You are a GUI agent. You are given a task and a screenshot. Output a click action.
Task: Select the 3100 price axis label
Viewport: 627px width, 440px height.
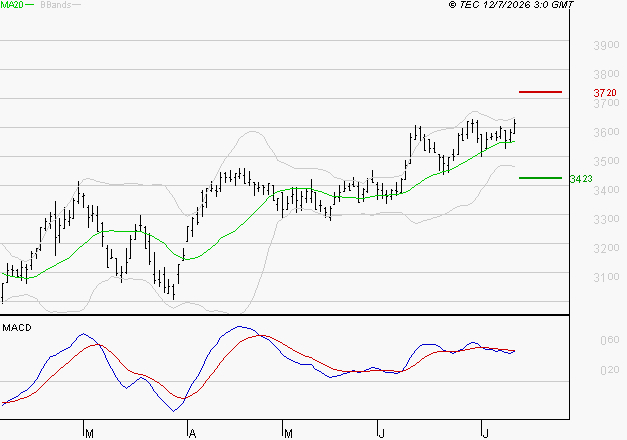(606, 277)
